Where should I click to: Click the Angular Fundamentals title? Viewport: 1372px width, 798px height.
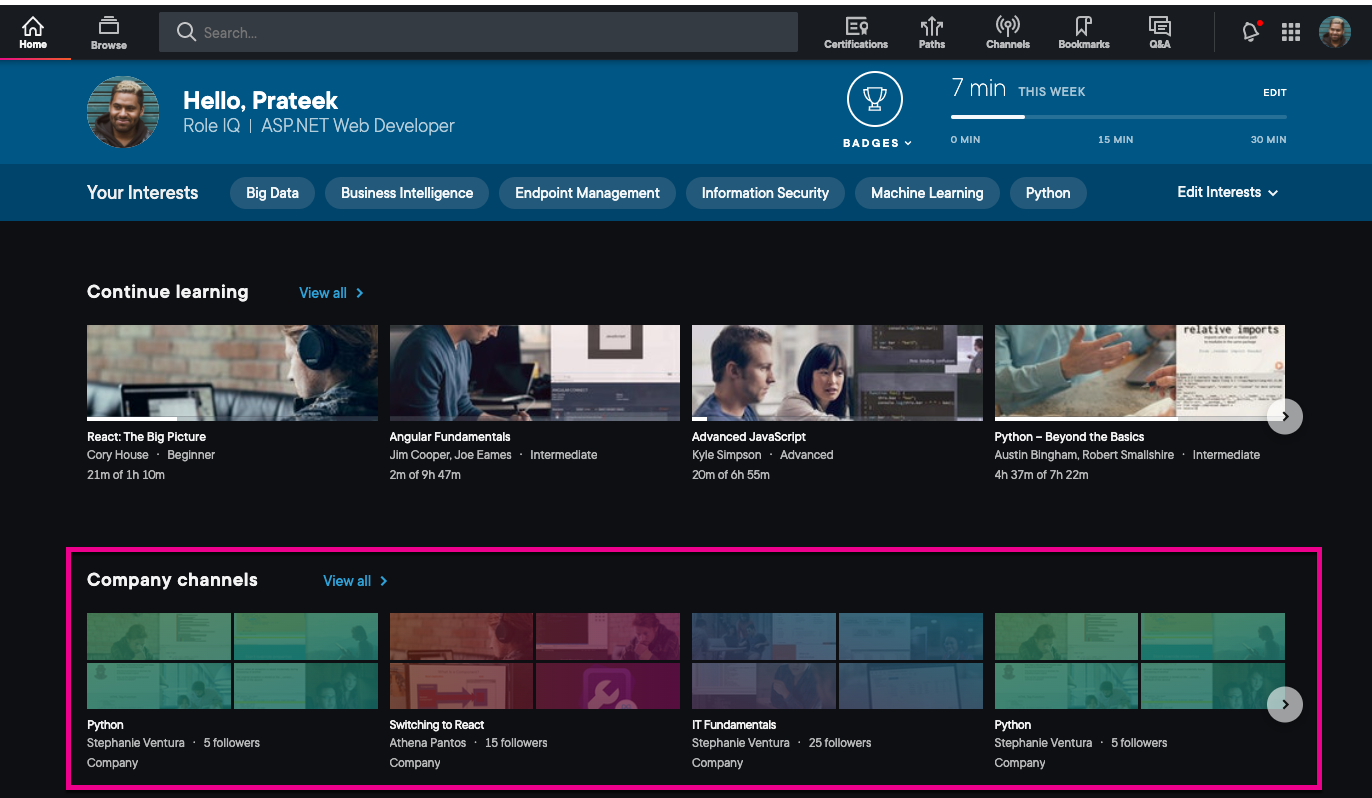pyautogui.click(x=450, y=437)
